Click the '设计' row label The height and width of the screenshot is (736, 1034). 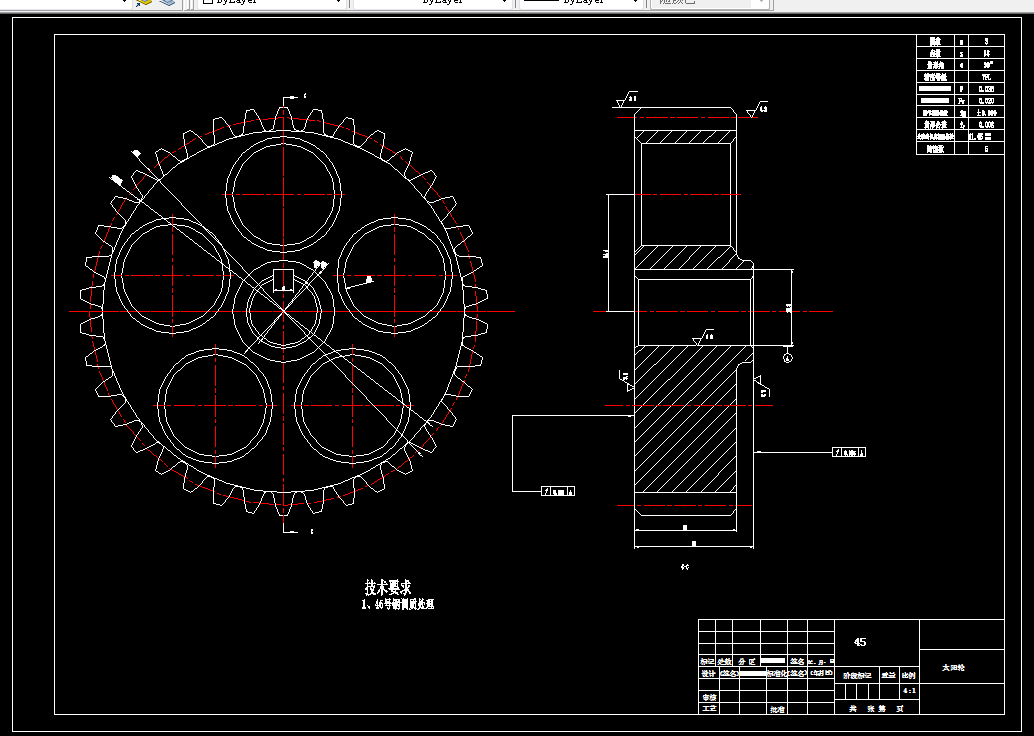tap(708, 673)
